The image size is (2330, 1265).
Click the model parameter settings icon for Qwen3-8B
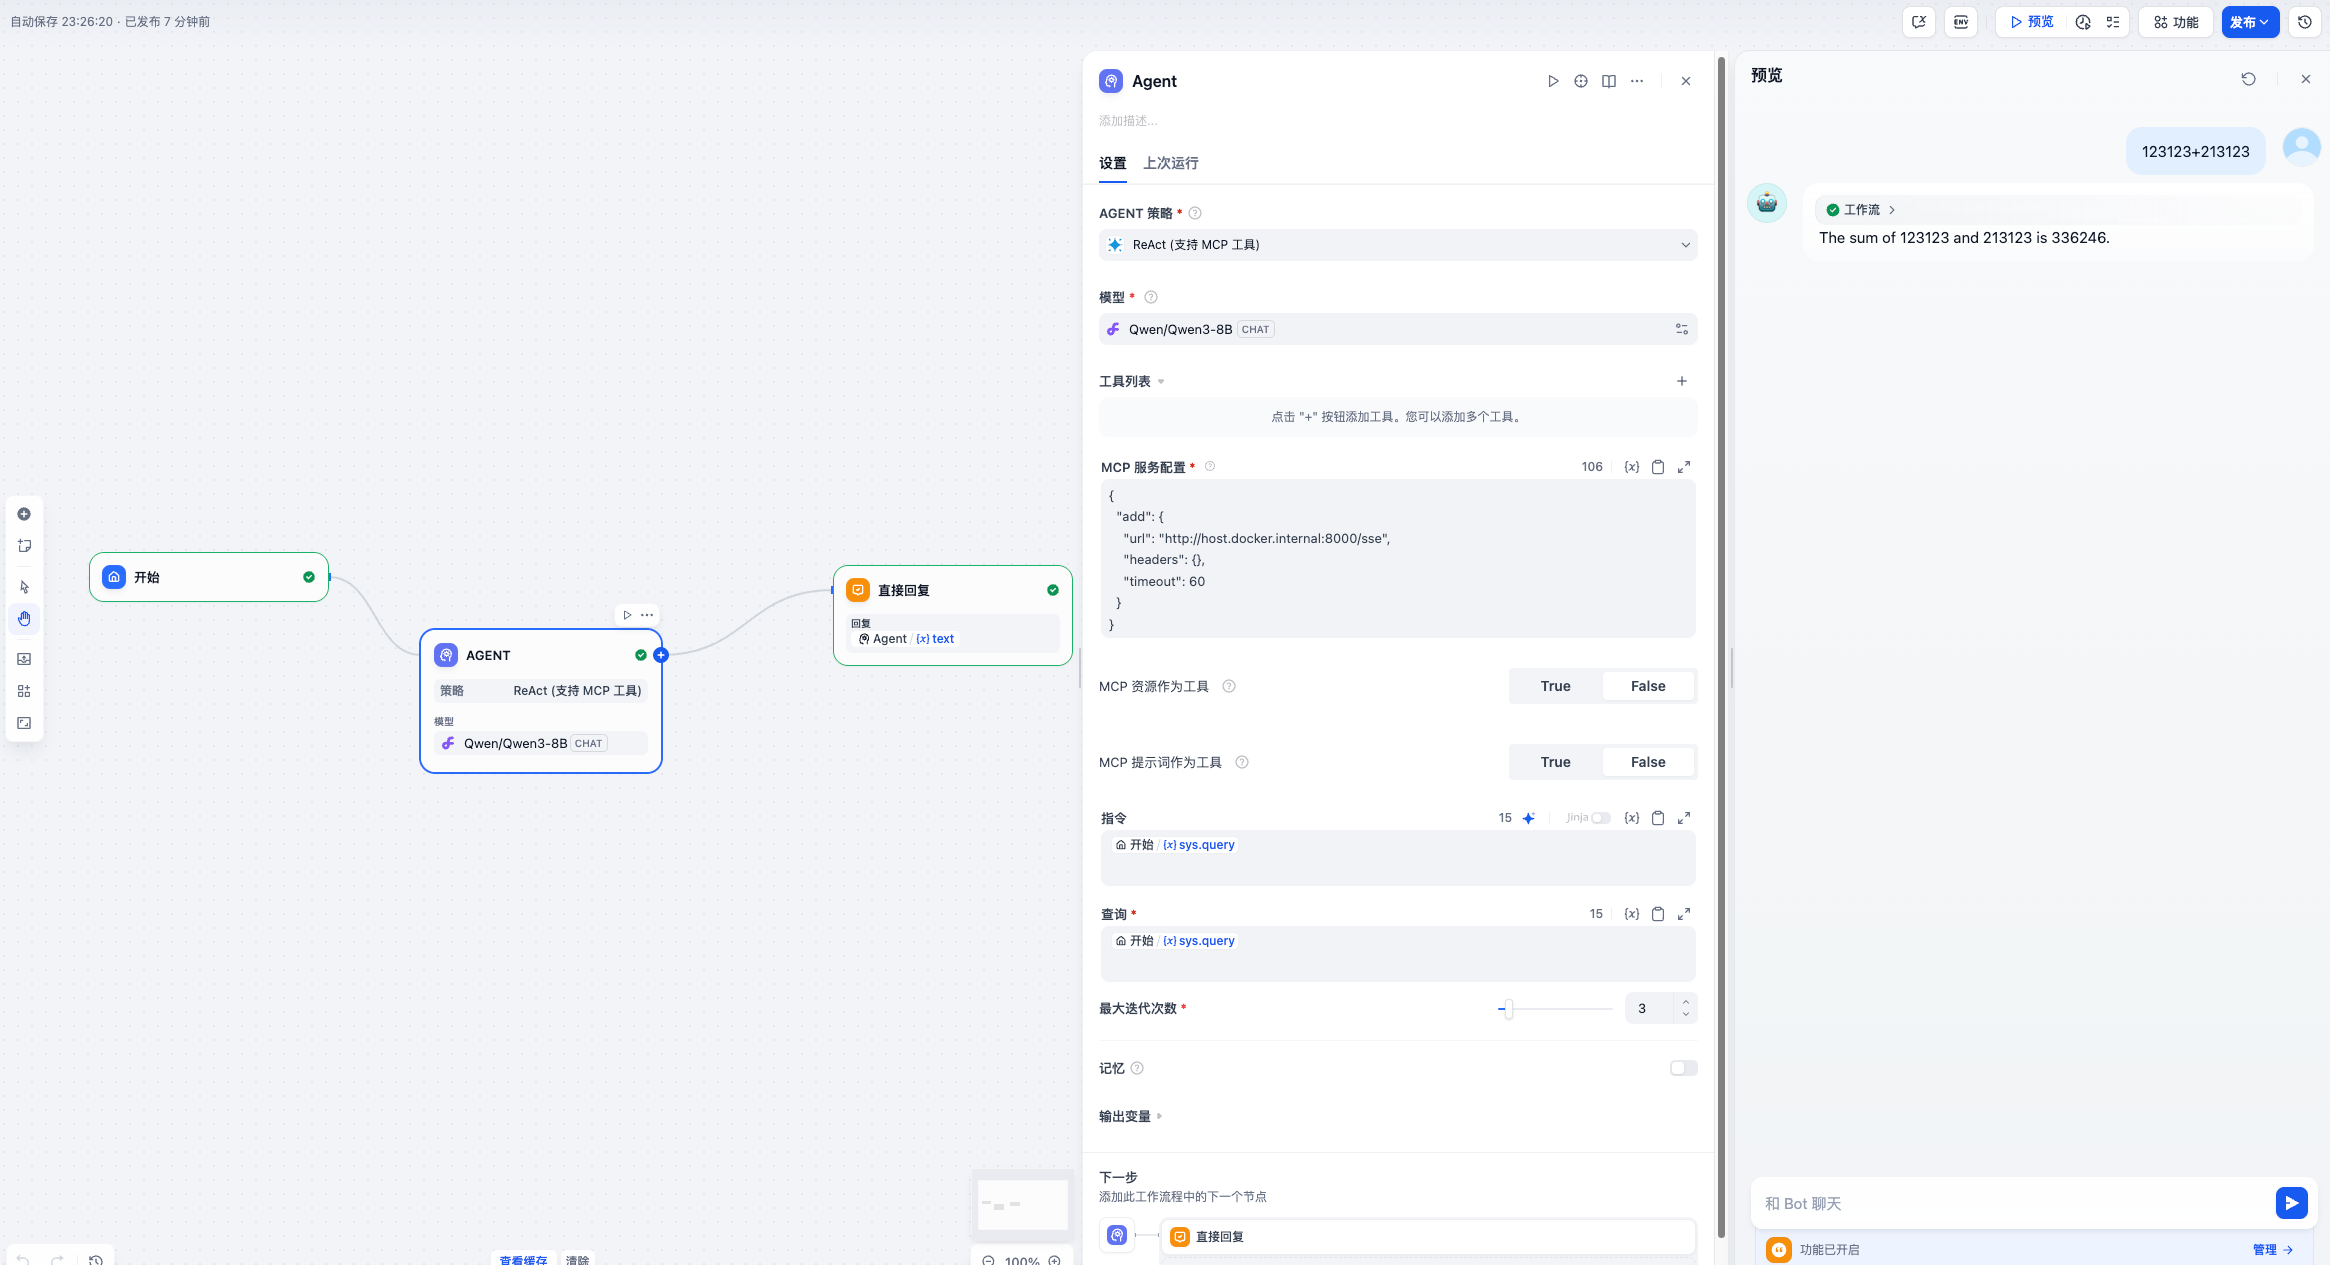coord(1682,329)
